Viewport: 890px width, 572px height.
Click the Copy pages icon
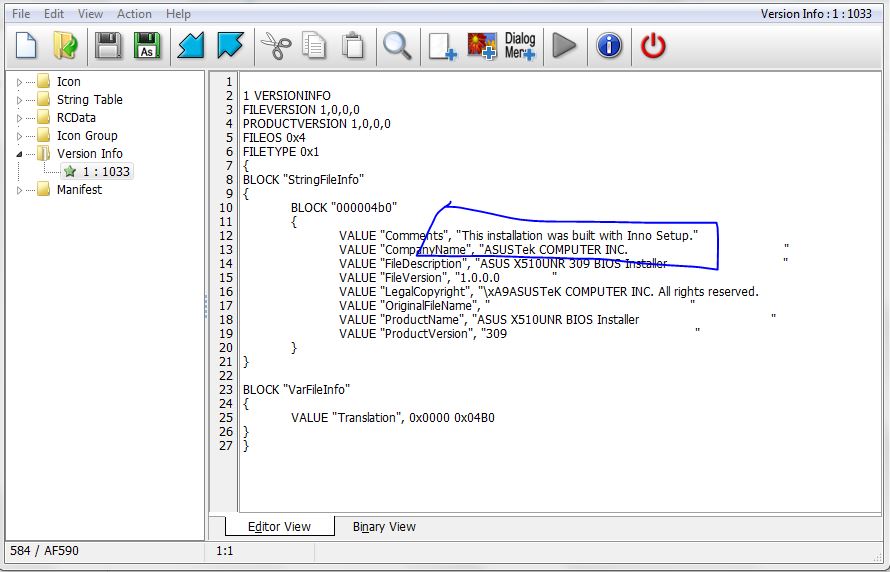point(314,45)
